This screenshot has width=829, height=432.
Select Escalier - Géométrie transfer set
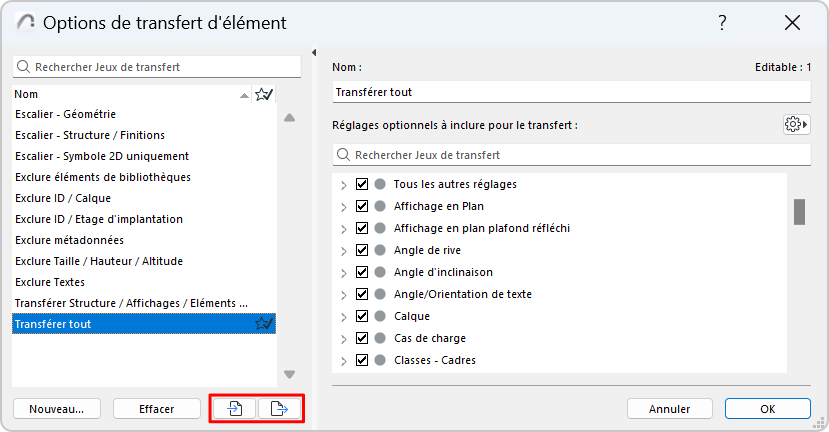coord(66,114)
